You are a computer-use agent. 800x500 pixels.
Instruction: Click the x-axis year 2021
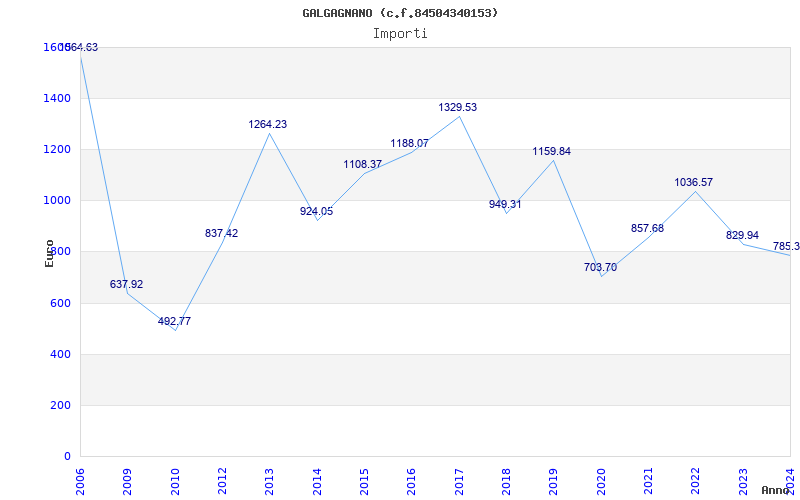click(x=648, y=482)
